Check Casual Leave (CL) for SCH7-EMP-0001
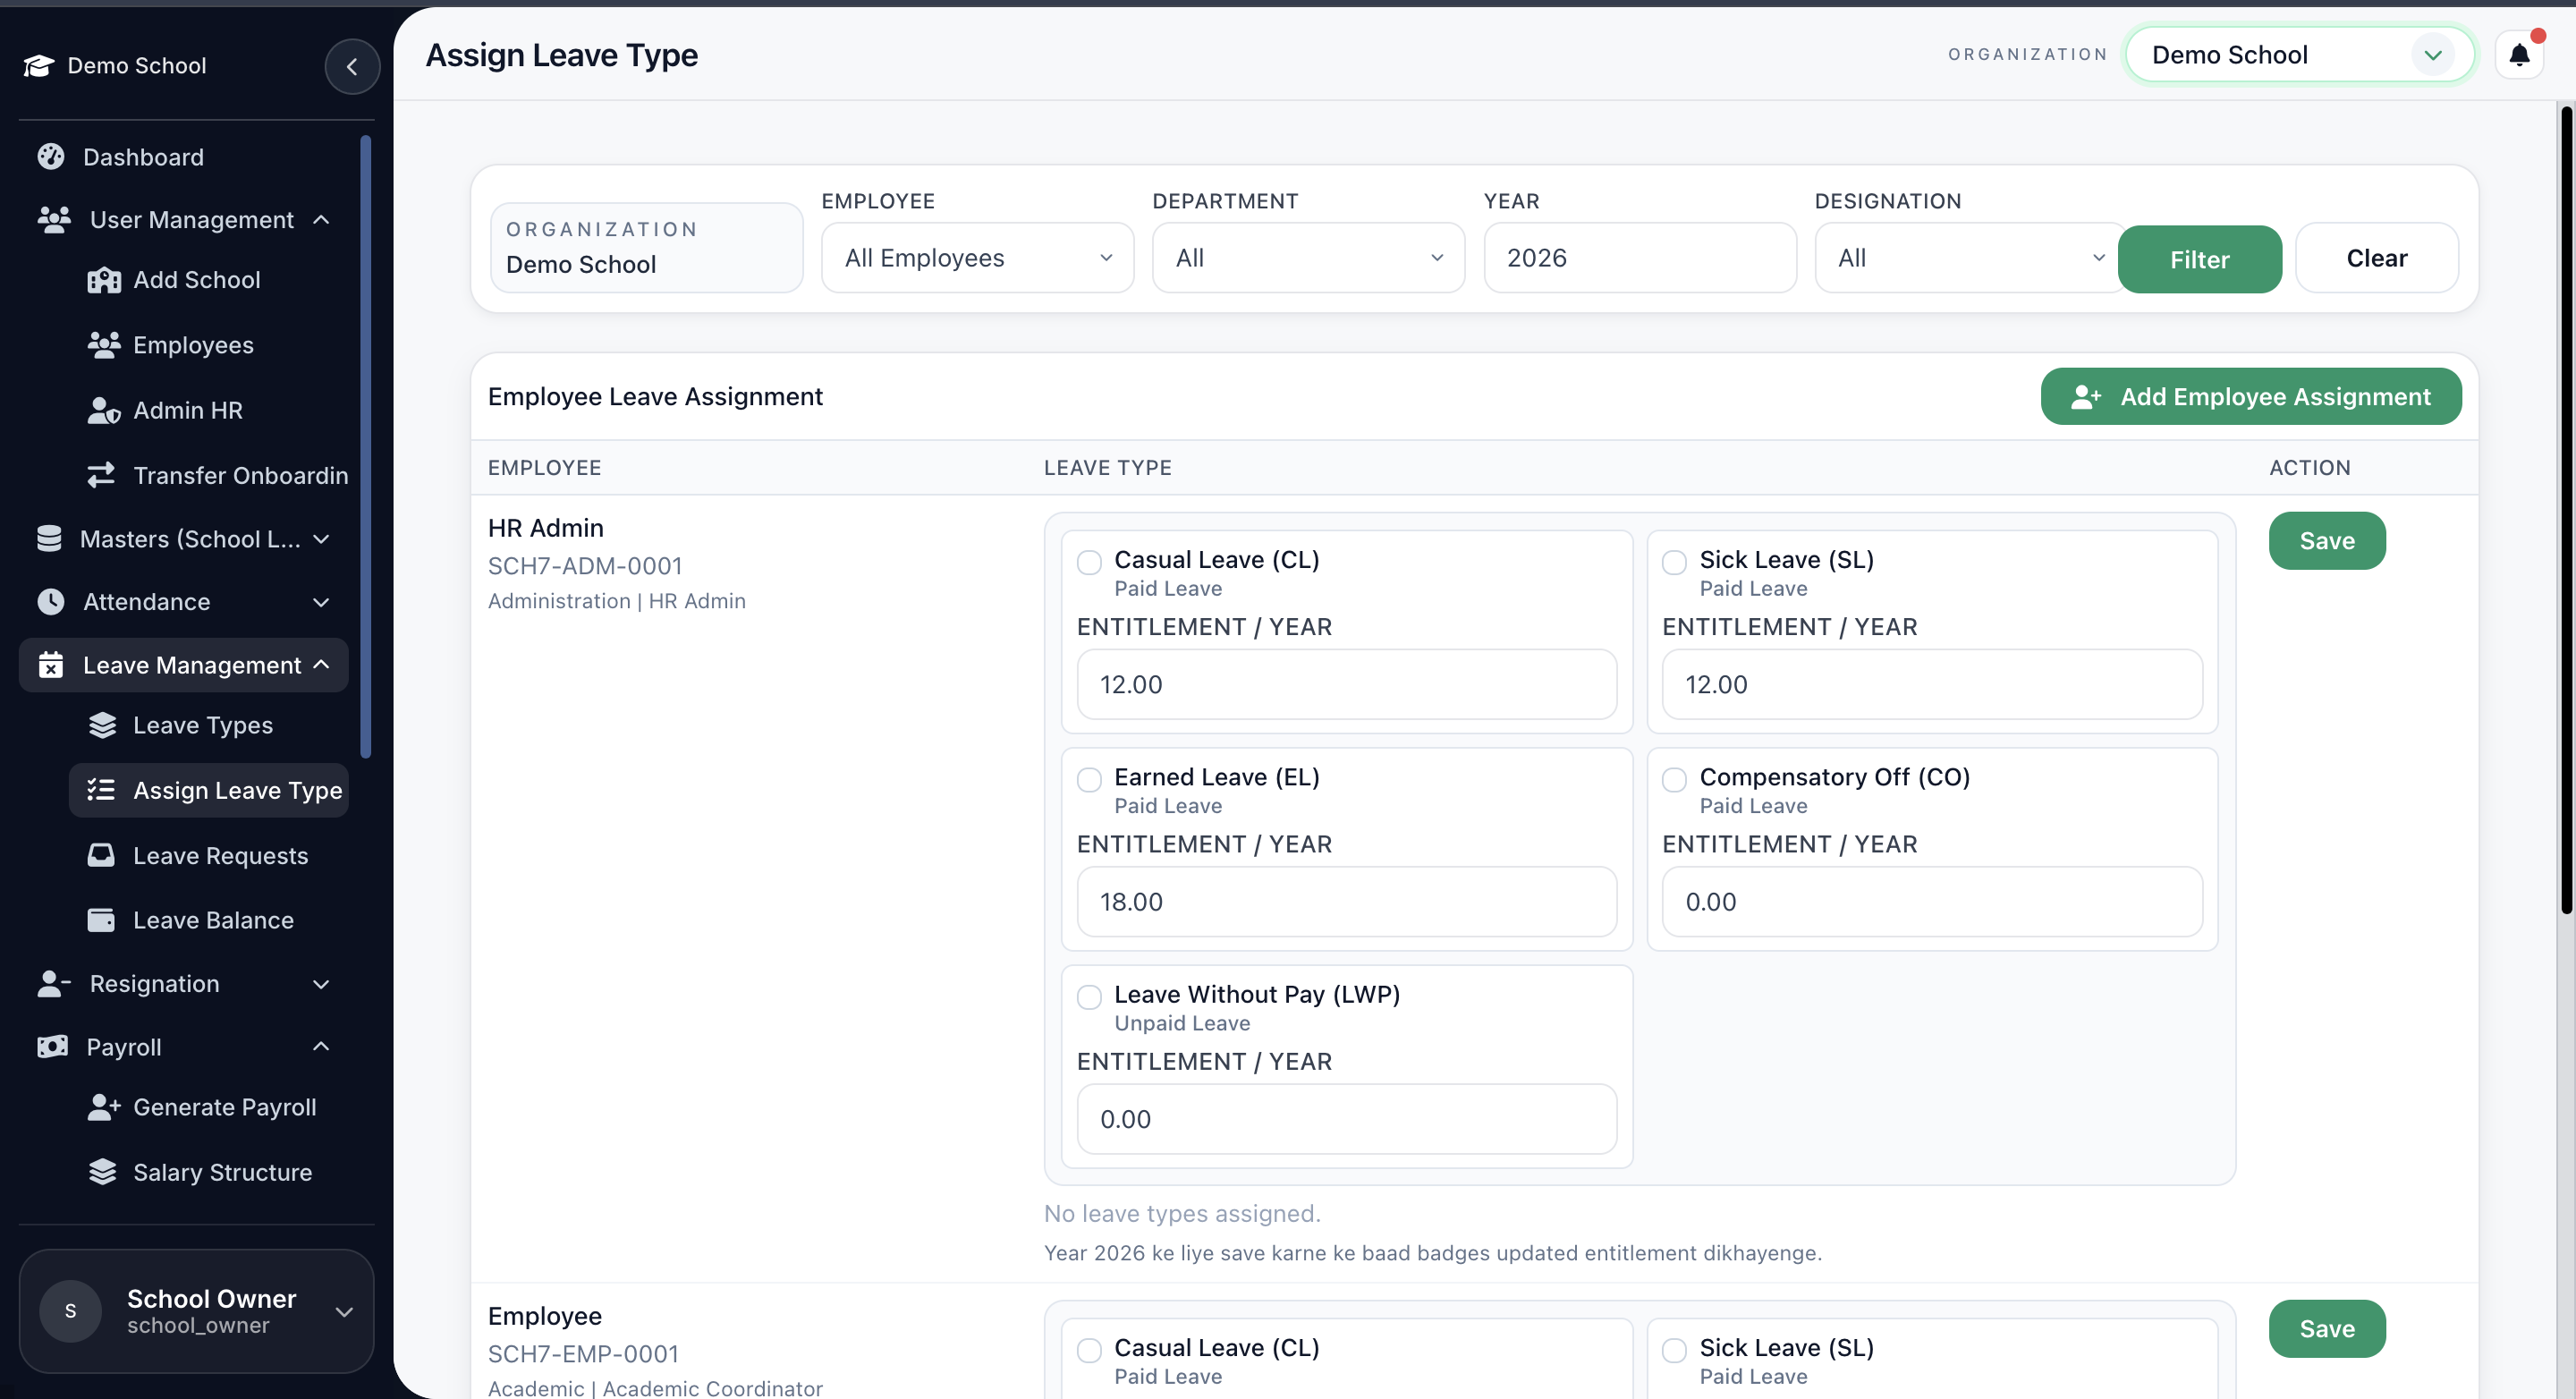The image size is (2576, 1399). pos(1089,1350)
